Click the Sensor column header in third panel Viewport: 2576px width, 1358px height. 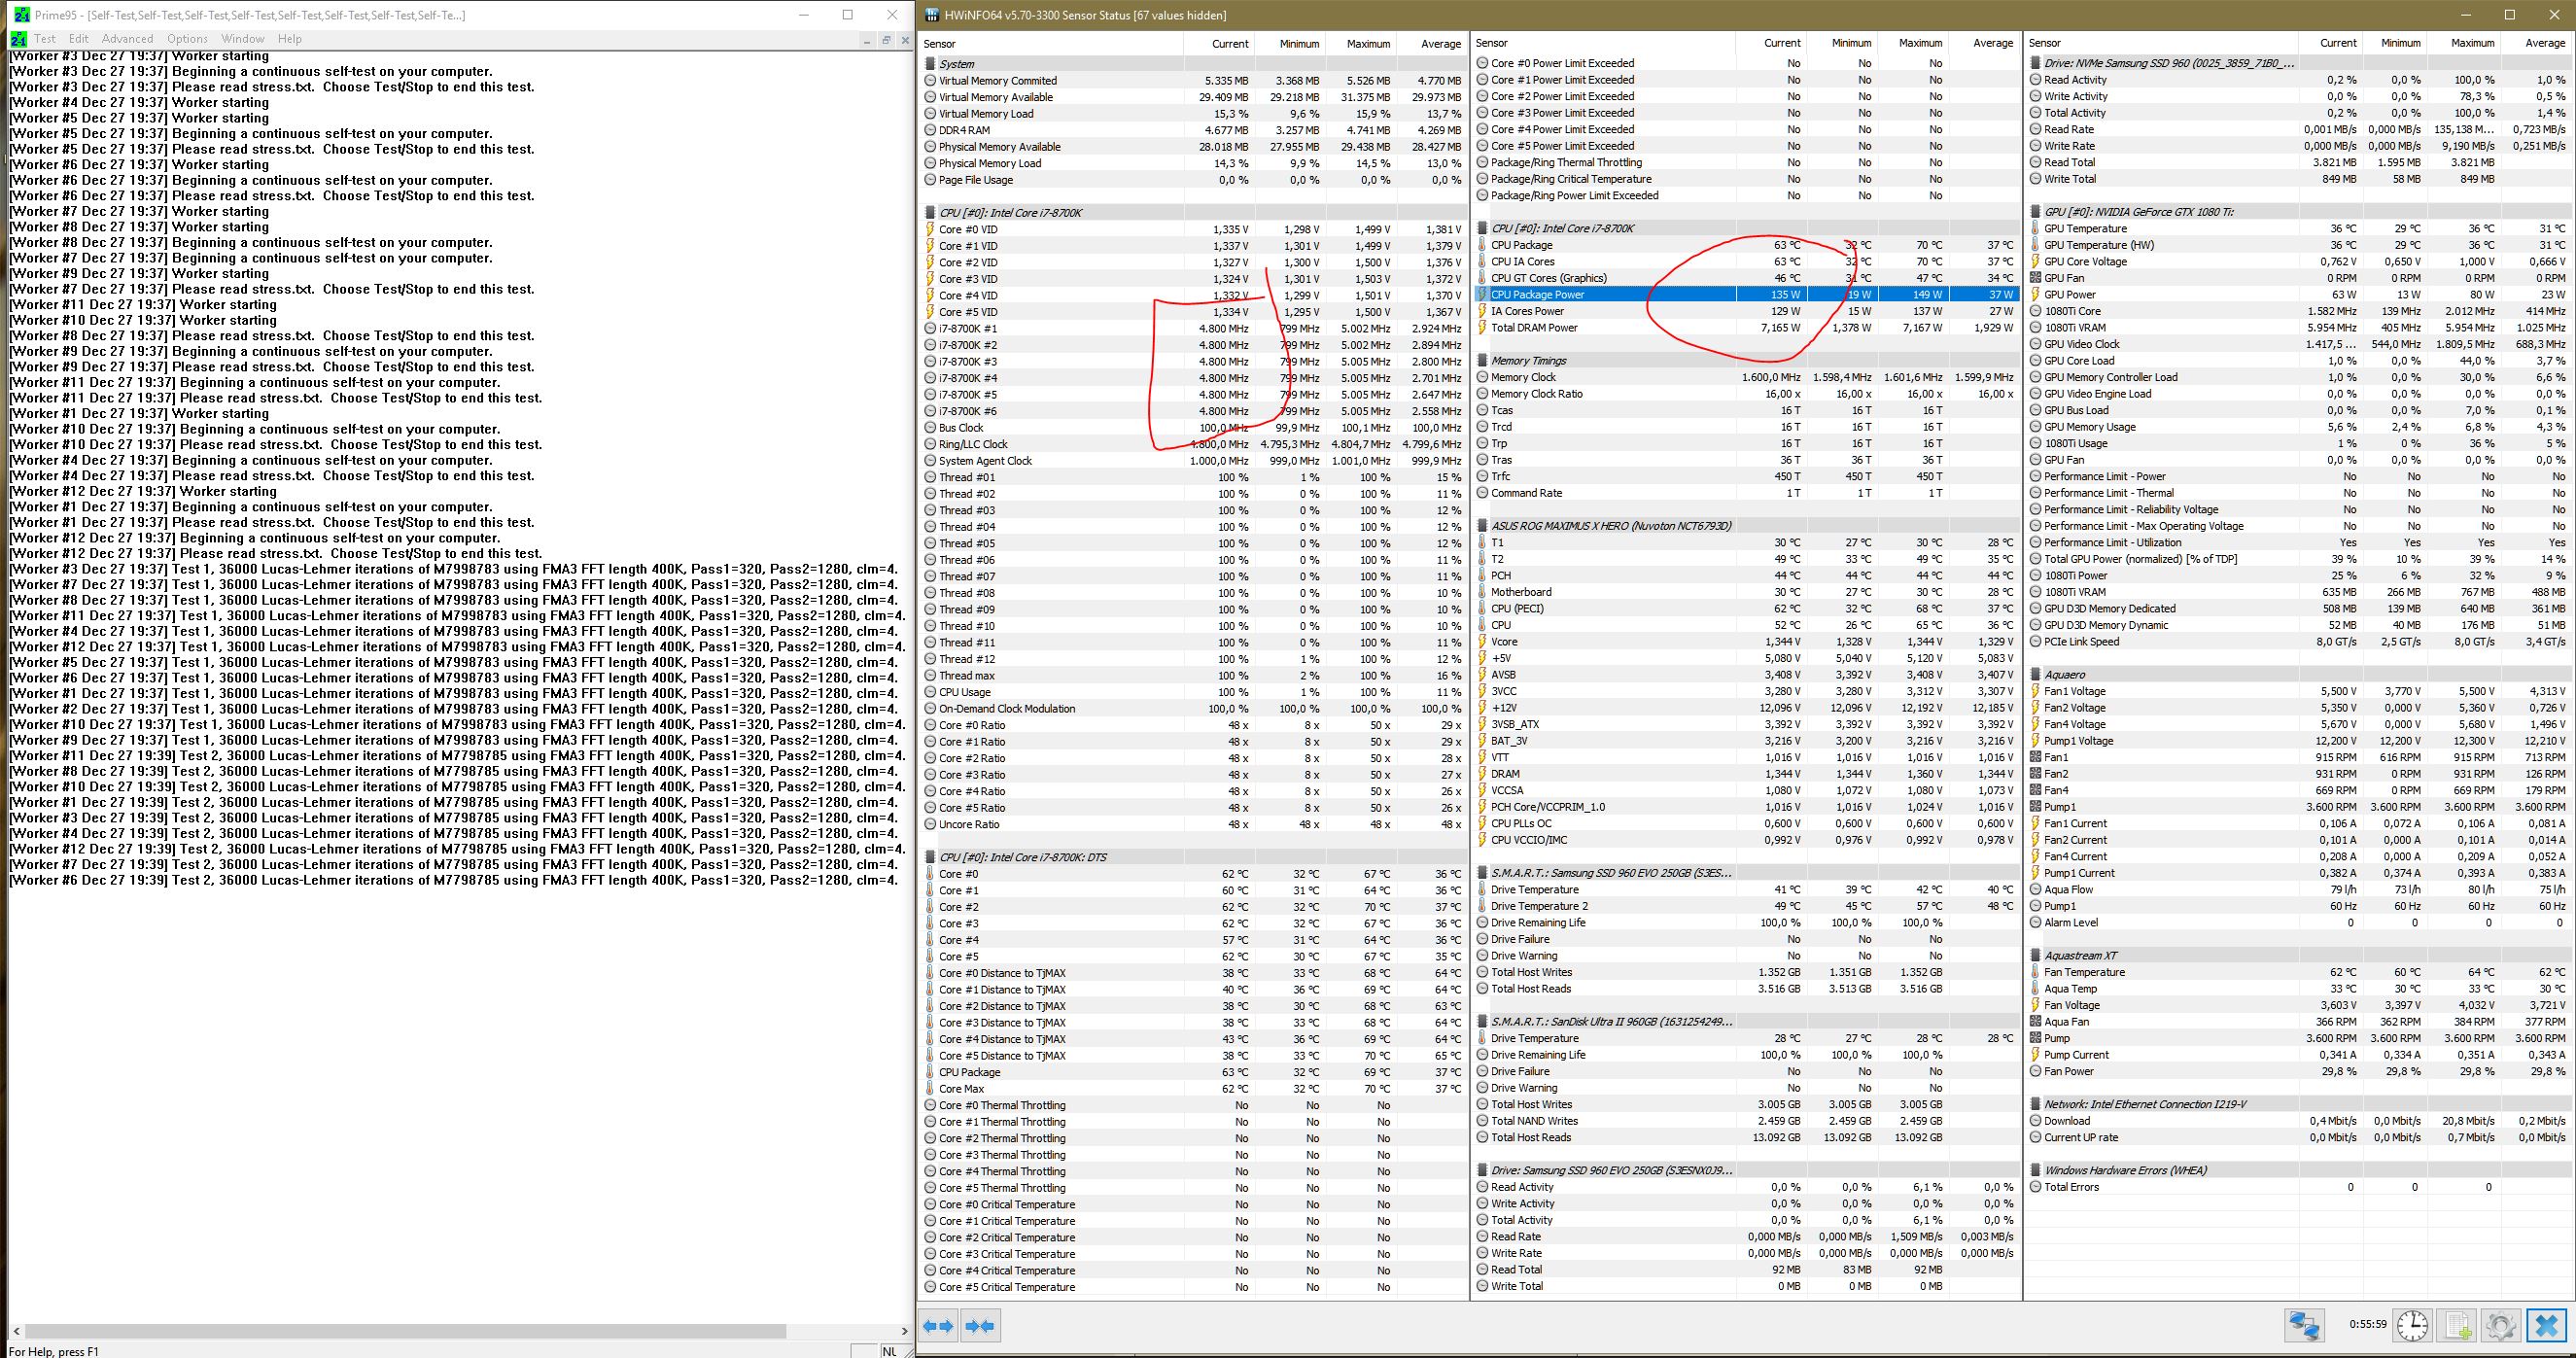point(2045,43)
